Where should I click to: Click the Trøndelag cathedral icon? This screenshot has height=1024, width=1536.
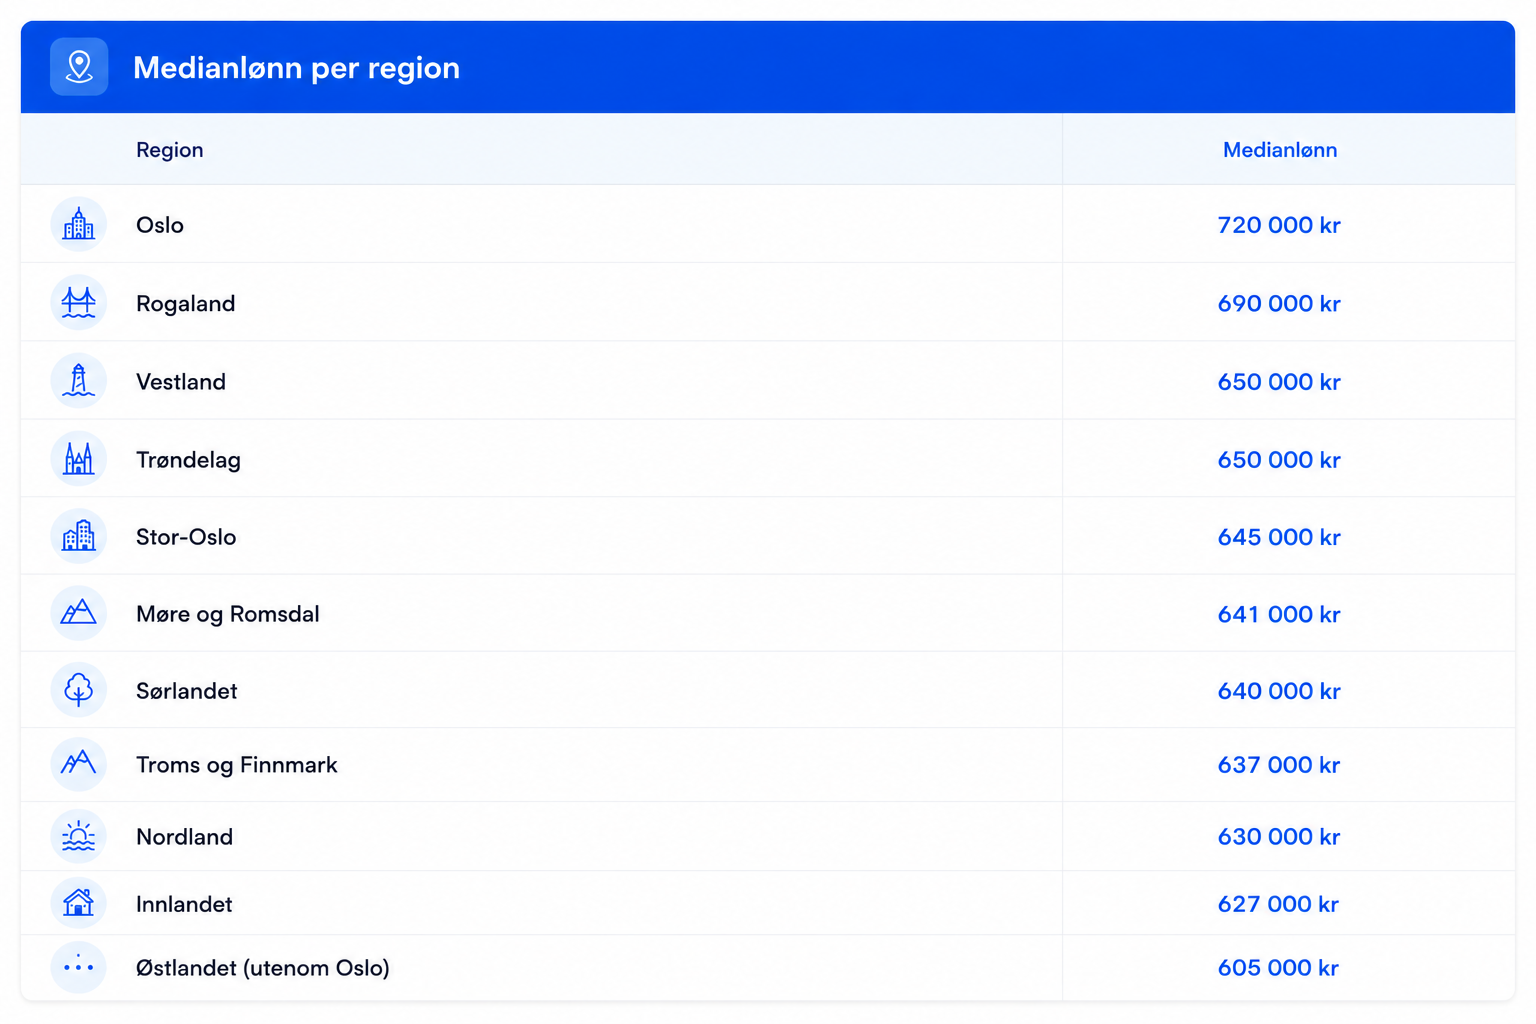click(79, 459)
